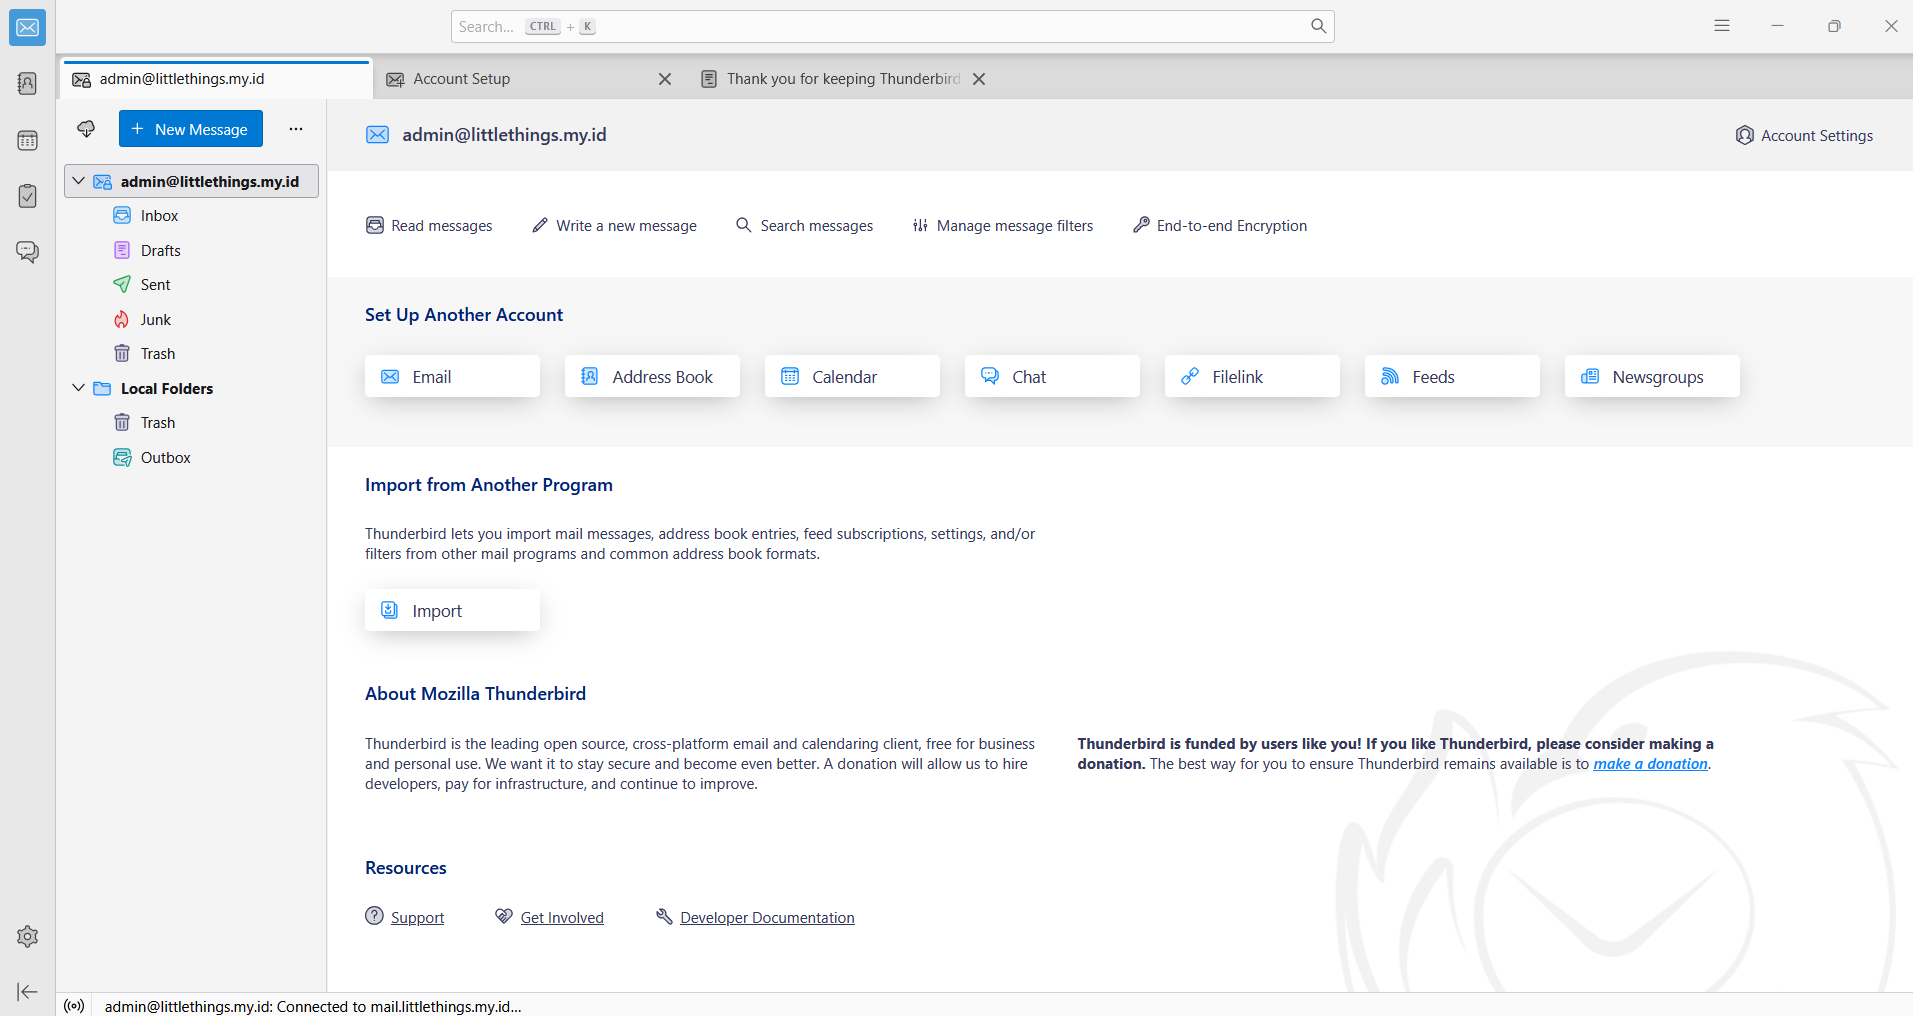Click the pencil icon for Write a new message
This screenshot has width=1913, height=1016.
(x=540, y=225)
